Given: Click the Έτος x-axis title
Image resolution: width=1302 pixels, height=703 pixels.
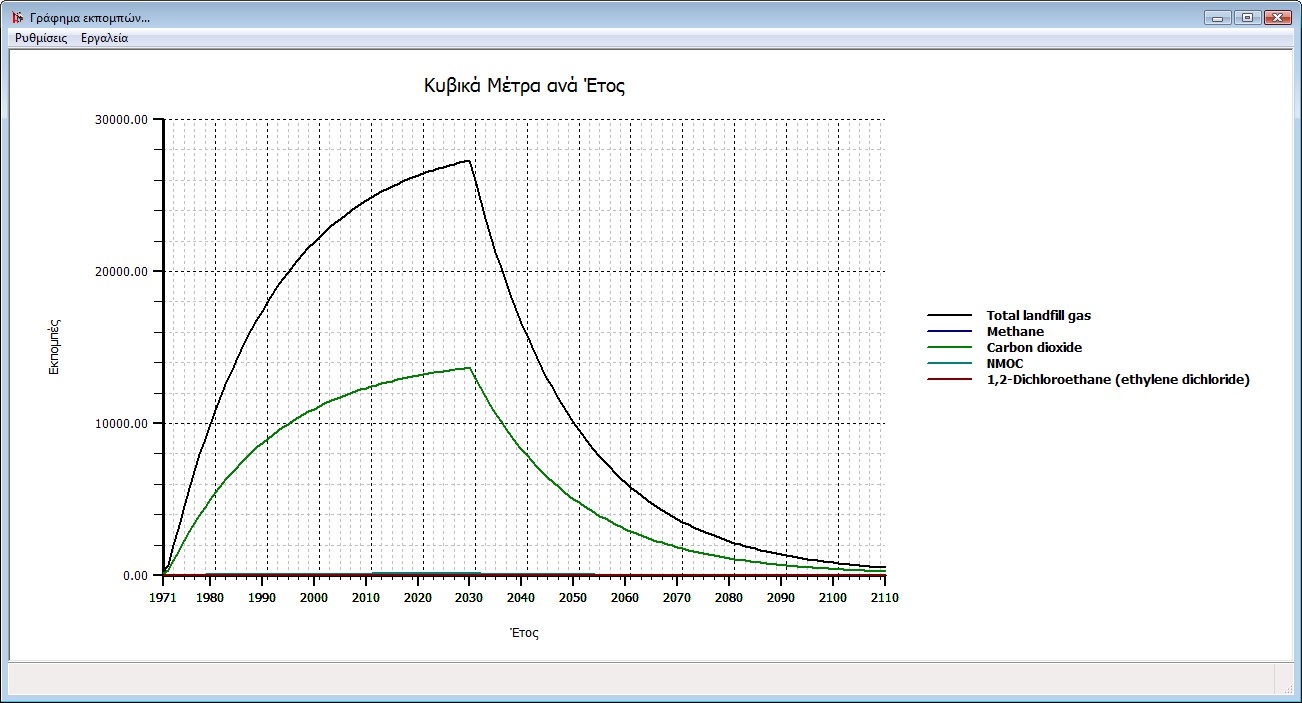Looking at the screenshot, I should pos(524,633).
